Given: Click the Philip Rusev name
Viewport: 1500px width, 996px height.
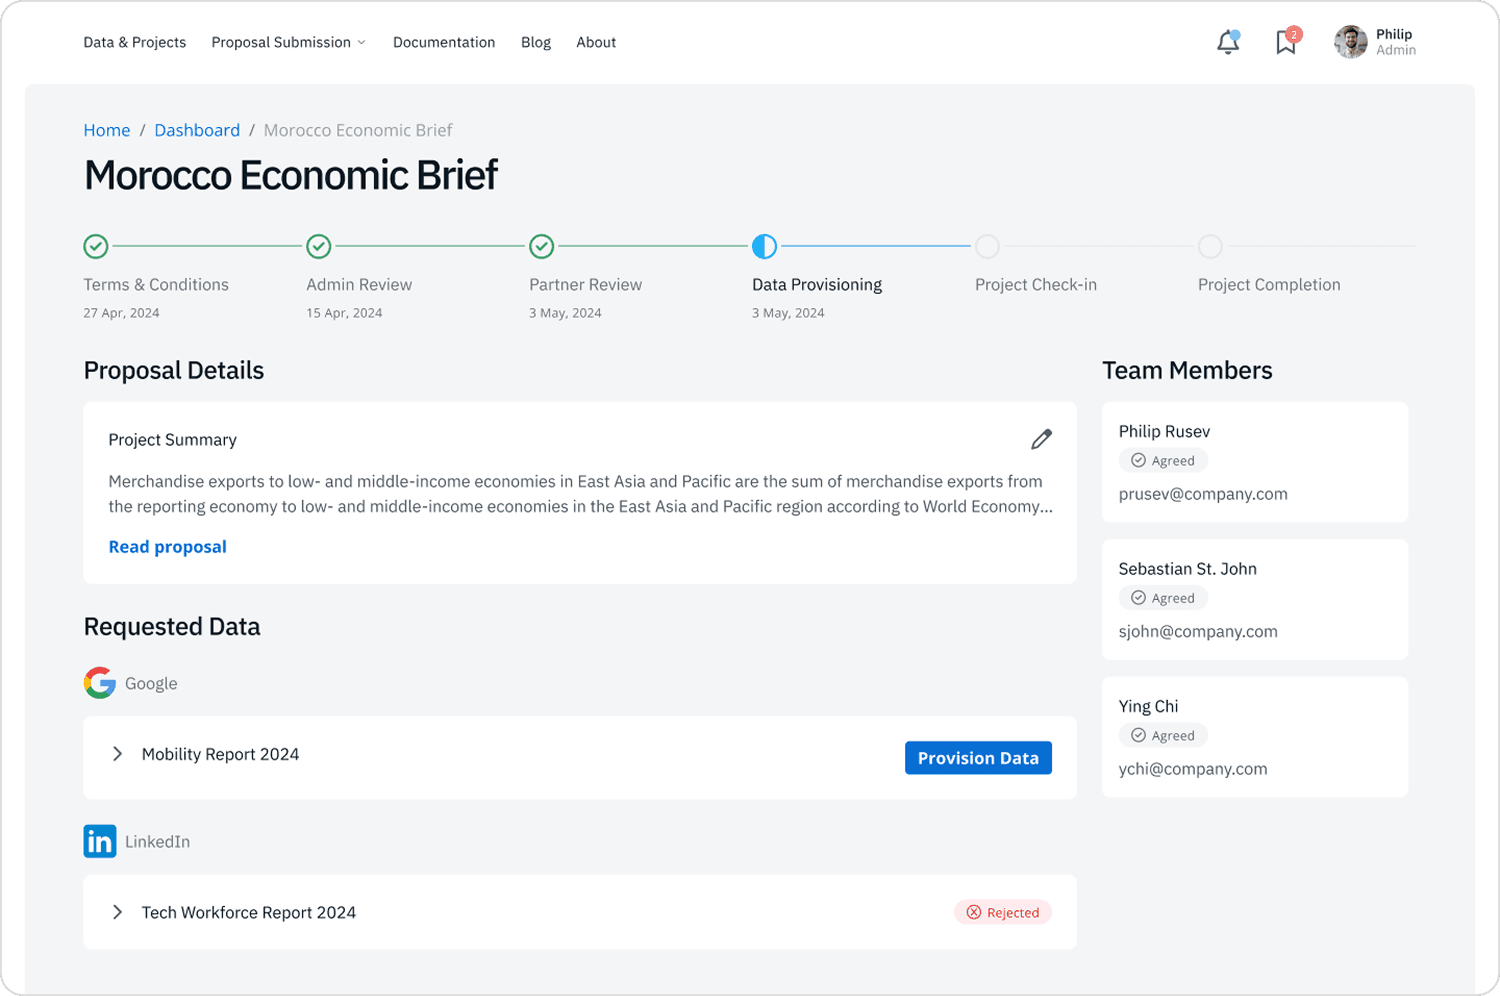Looking at the screenshot, I should tap(1164, 431).
